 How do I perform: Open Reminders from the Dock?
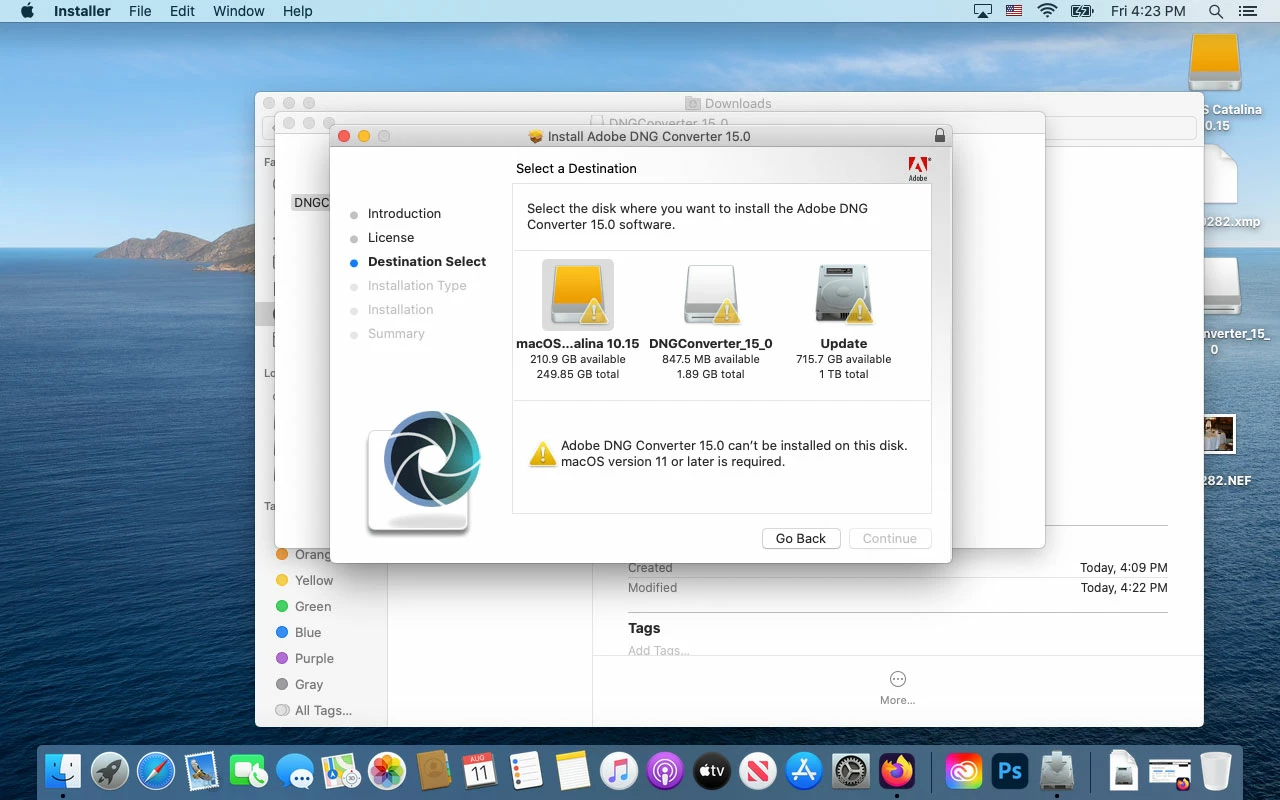pos(526,771)
